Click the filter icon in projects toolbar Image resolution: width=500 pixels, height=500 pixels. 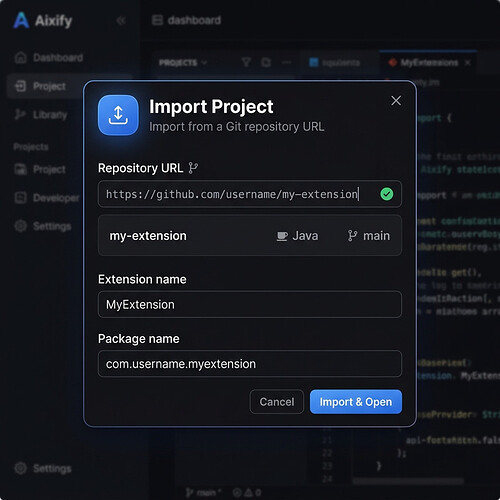click(246, 62)
